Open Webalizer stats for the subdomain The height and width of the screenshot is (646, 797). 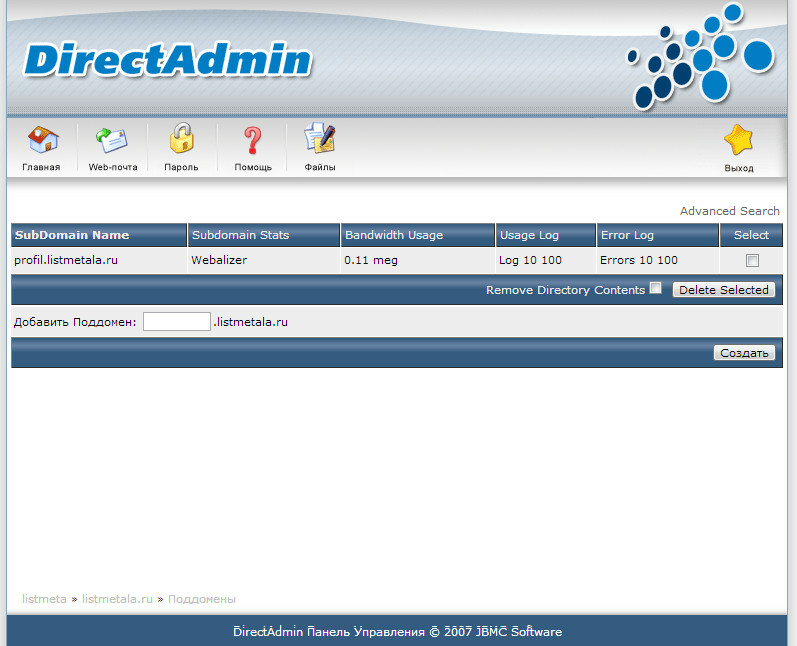tap(219, 260)
